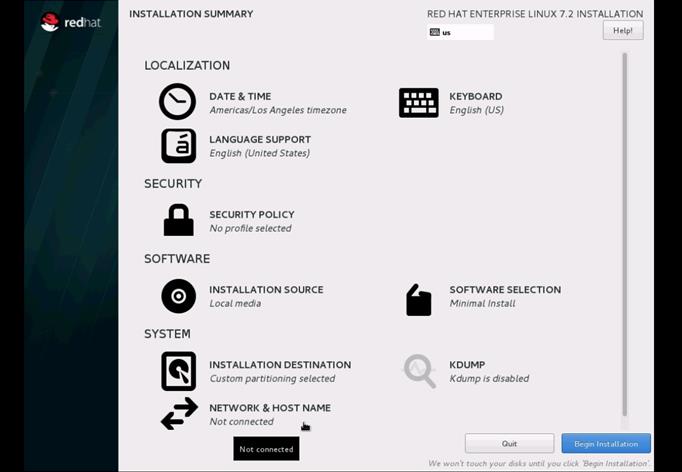The image size is (682, 472).
Task: Click 'Kdump is disabled' status text
Action: [489, 378]
